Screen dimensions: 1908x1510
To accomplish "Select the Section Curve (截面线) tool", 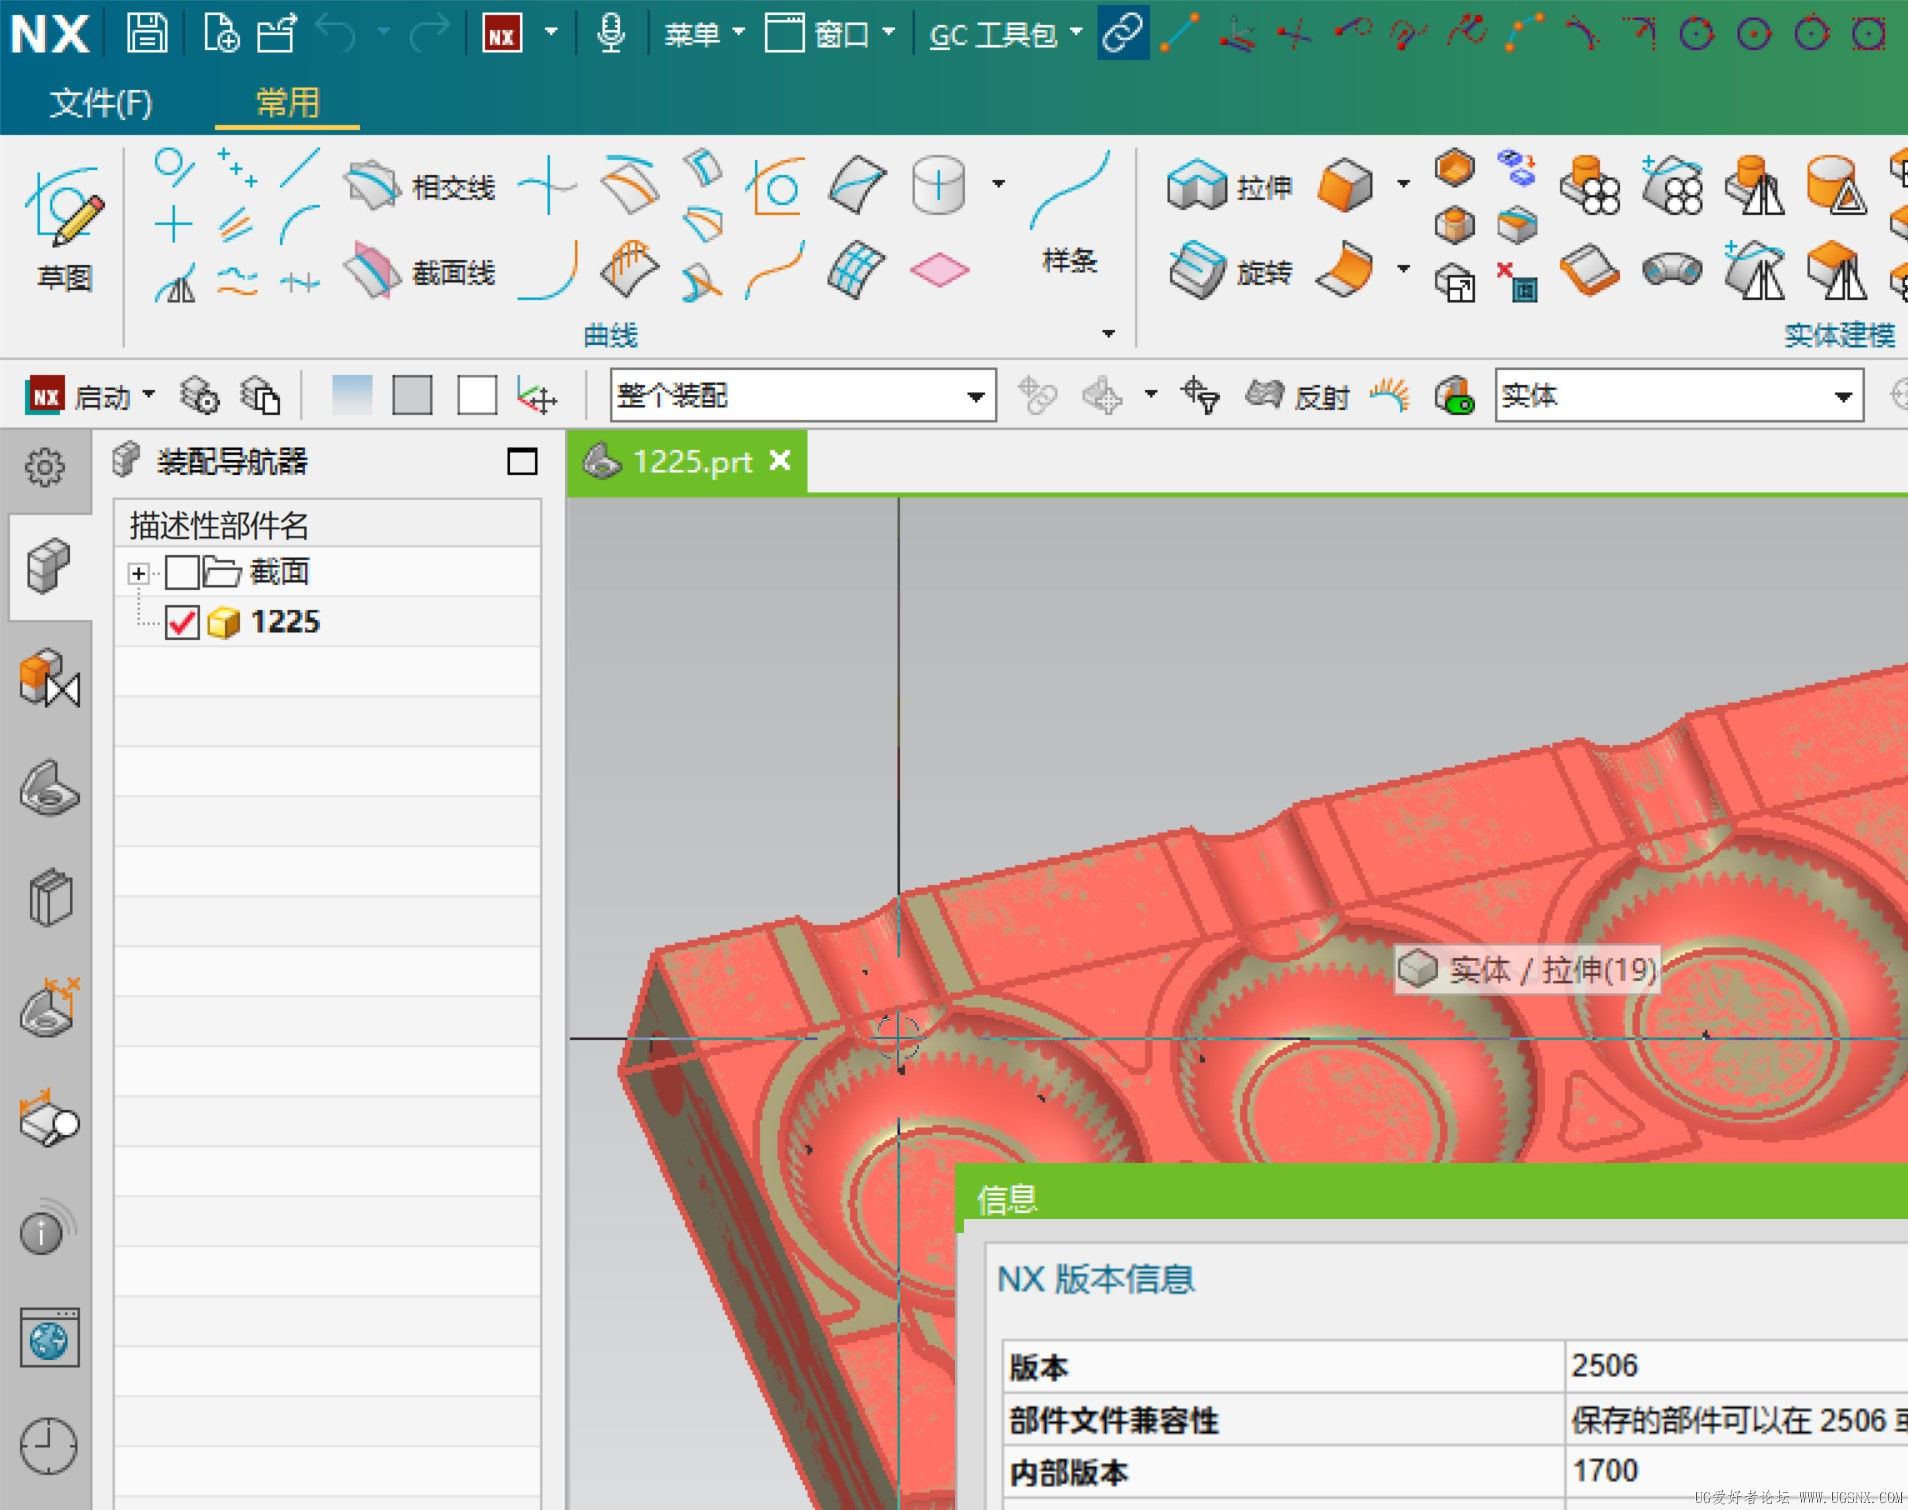I will pyautogui.click(x=419, y=271).
